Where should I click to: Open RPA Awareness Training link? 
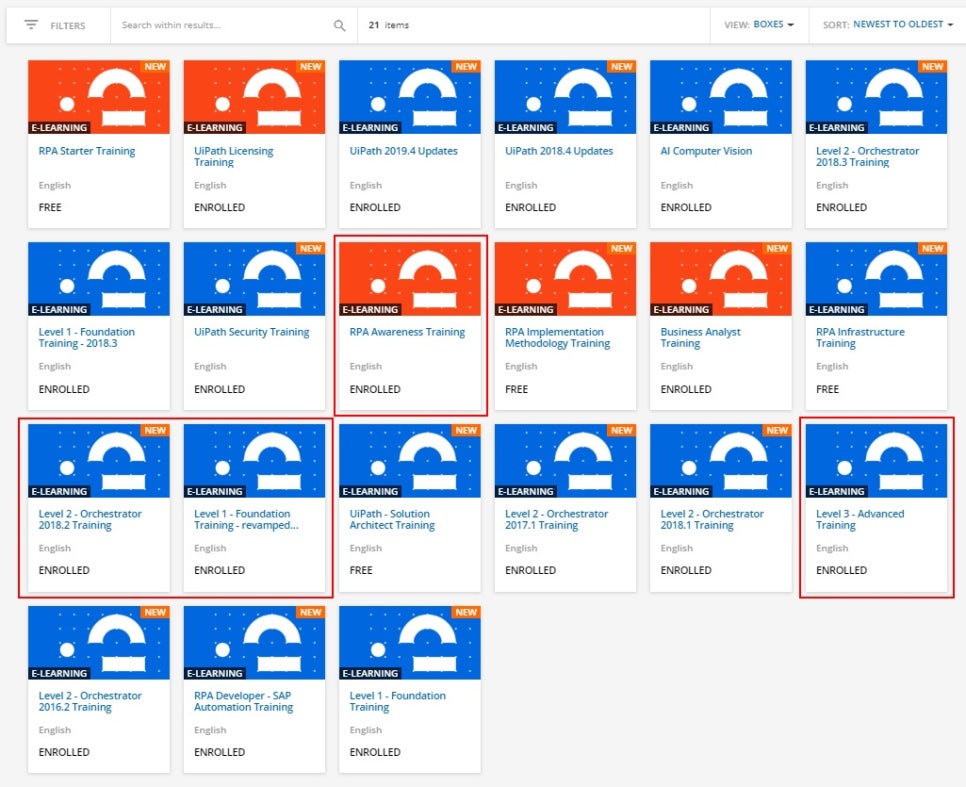click(407, 332)
